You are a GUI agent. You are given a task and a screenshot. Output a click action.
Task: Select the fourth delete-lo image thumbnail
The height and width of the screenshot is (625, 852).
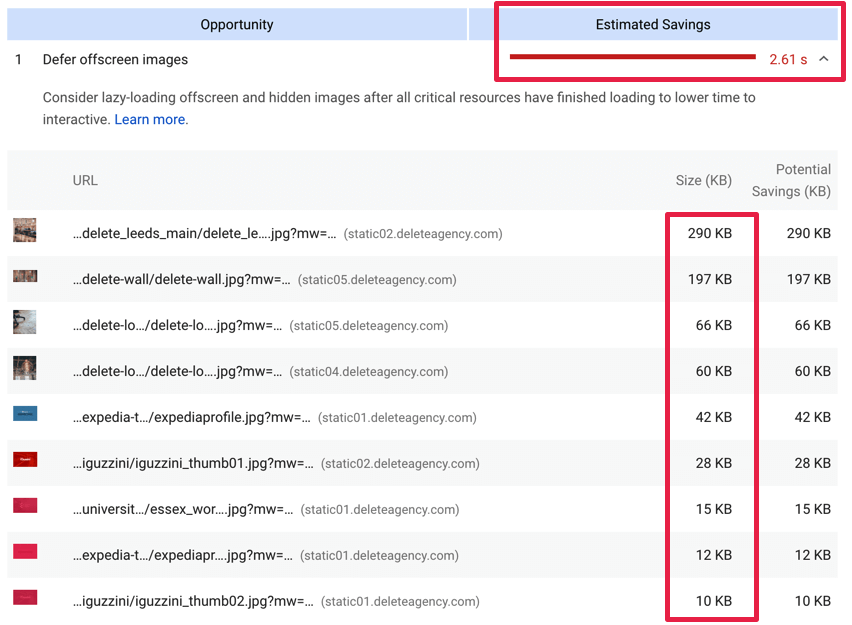click(x=24, y=368)
